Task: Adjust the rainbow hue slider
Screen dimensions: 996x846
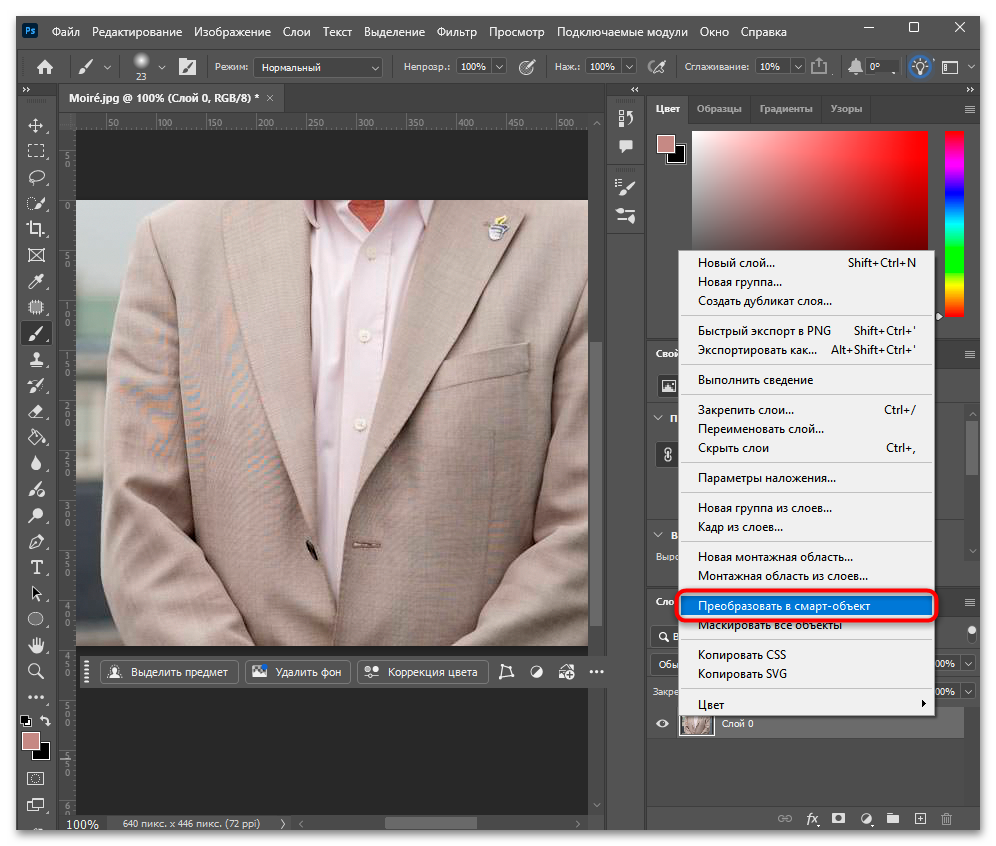Action: point(954,224)
